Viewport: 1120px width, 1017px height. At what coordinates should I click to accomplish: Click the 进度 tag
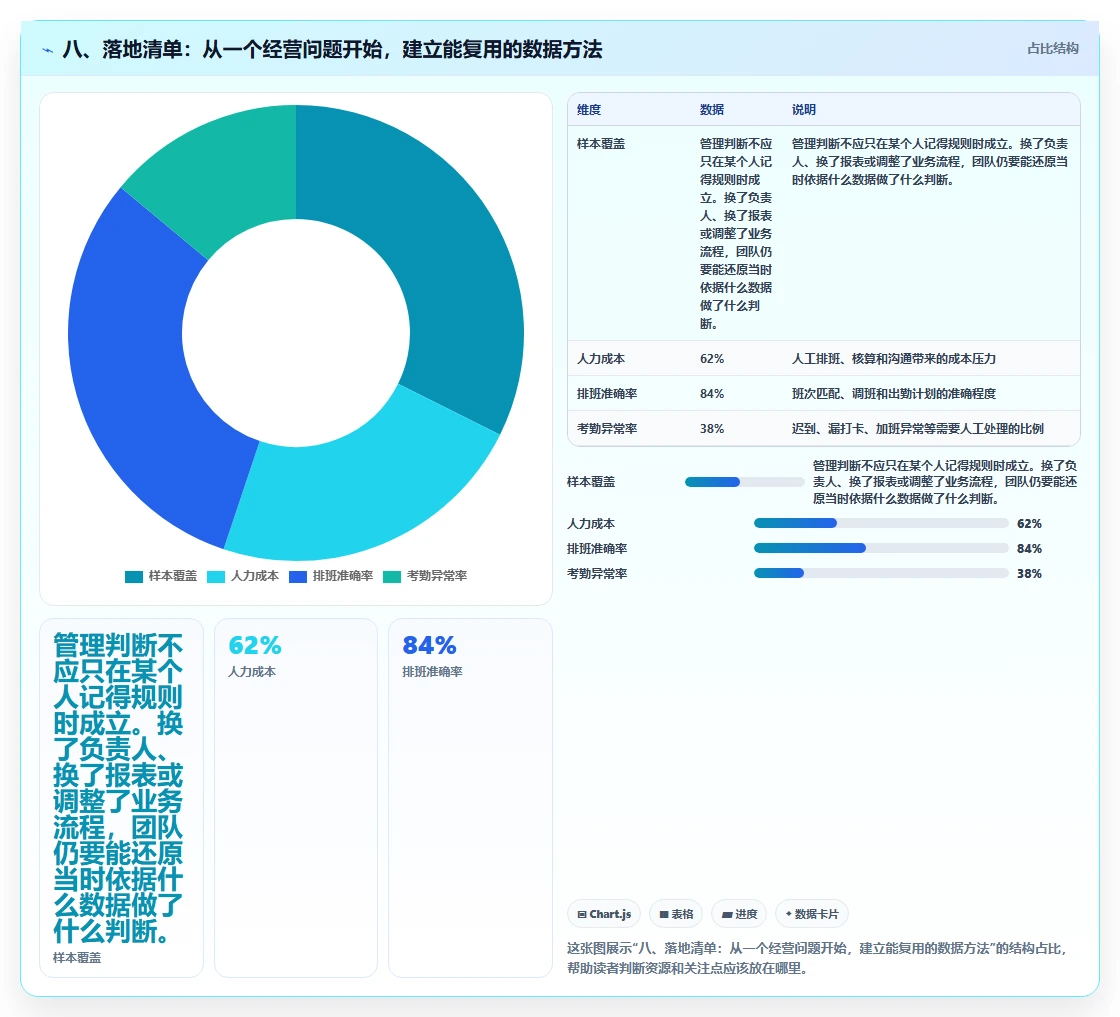click(739, 914)
